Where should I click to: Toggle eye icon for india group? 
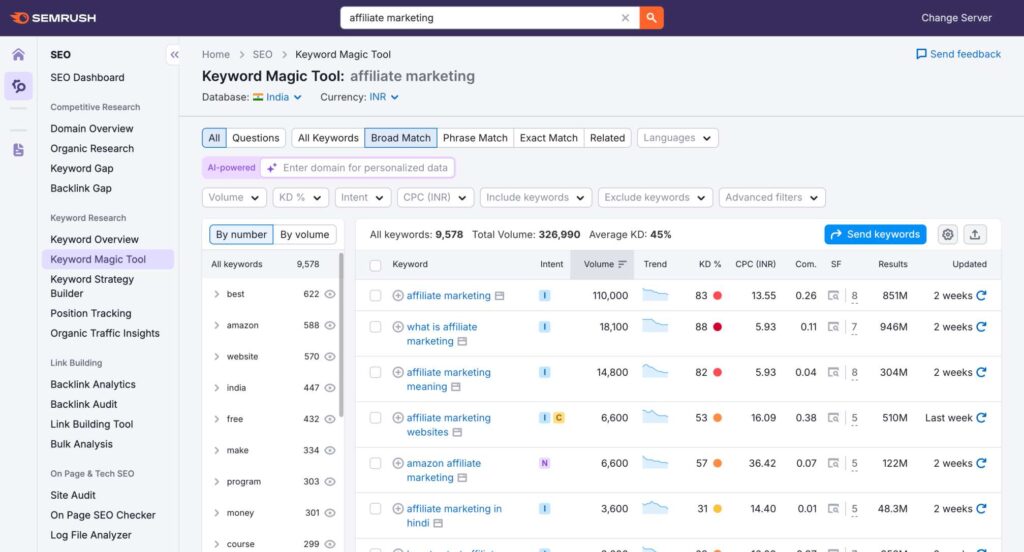click(x=330, y=387)
